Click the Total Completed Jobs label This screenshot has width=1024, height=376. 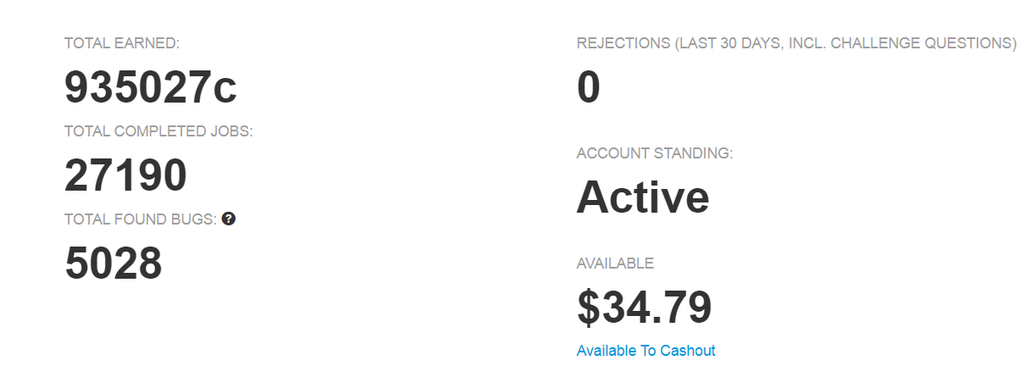click(159, 131)
